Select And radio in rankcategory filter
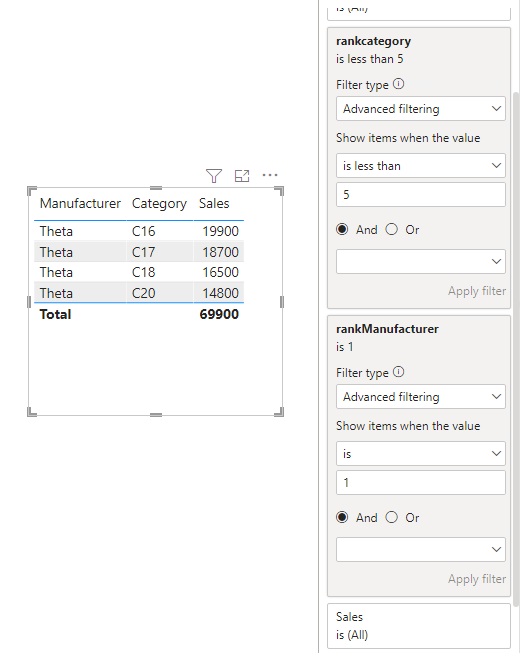520x653 pixels. [342, 229]
